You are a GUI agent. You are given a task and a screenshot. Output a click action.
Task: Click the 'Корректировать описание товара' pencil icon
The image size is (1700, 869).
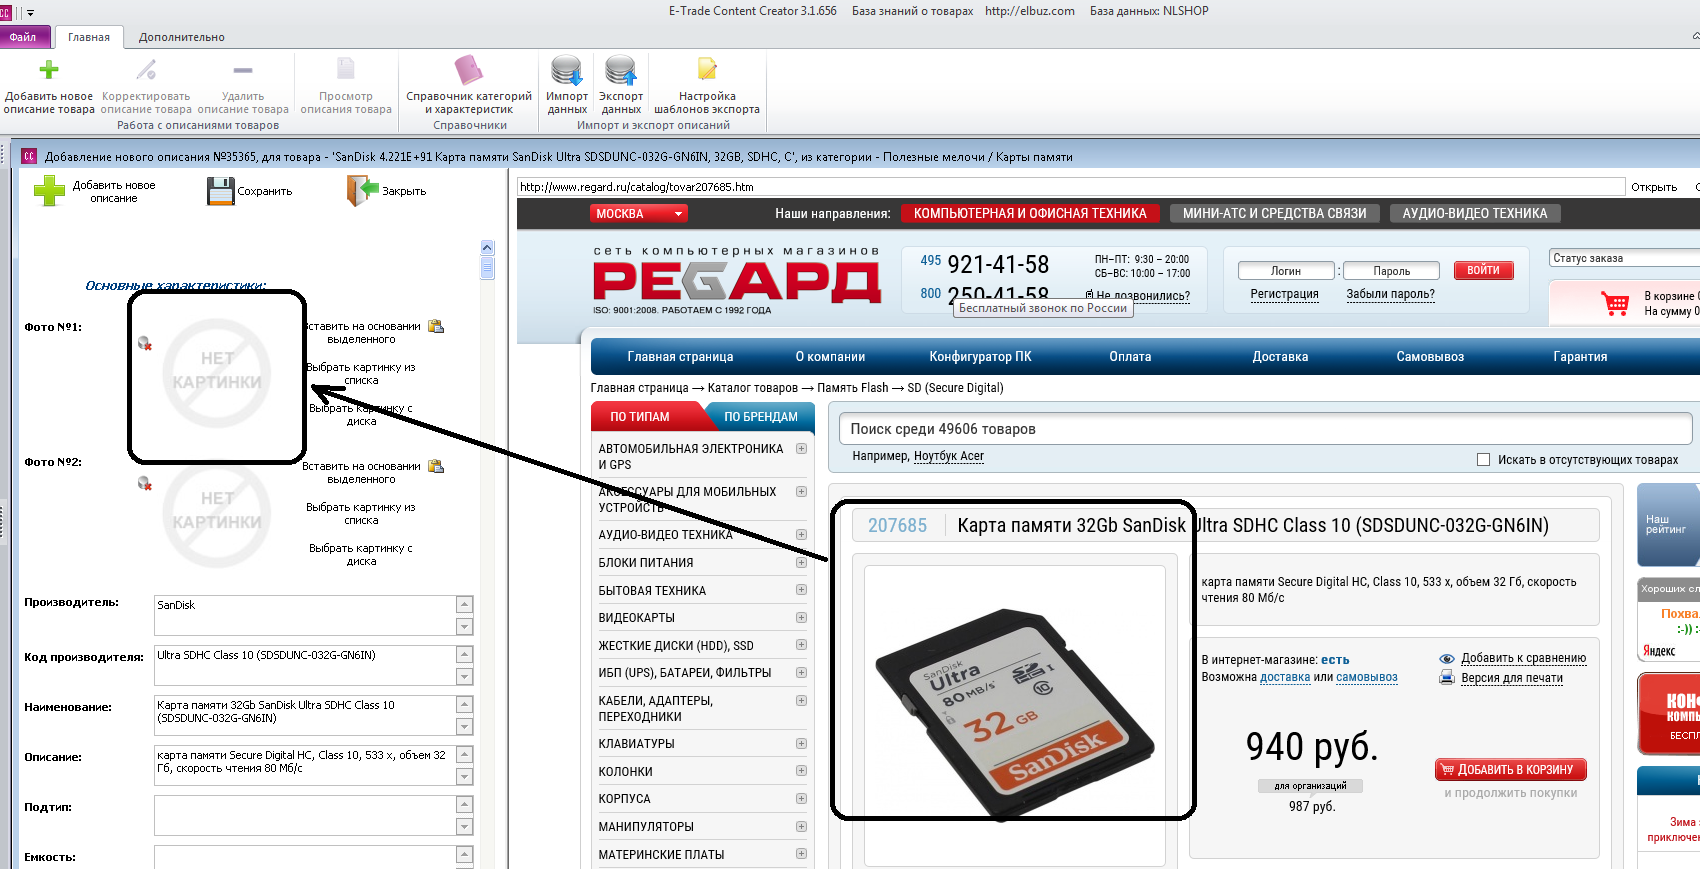tap(146, 70)
